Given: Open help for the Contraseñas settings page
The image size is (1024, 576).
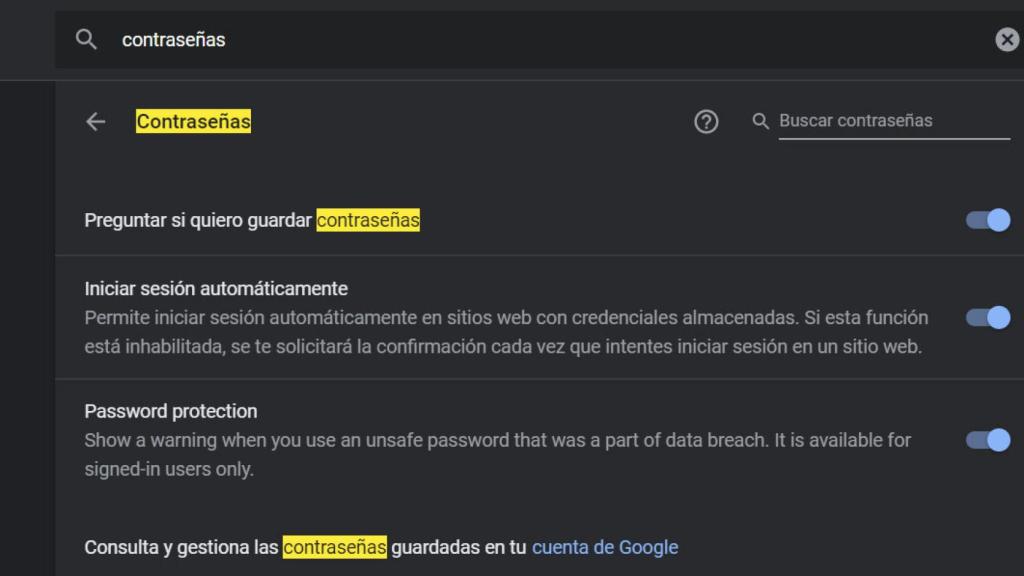Looking at the screenshot, I should pos(706,121).
